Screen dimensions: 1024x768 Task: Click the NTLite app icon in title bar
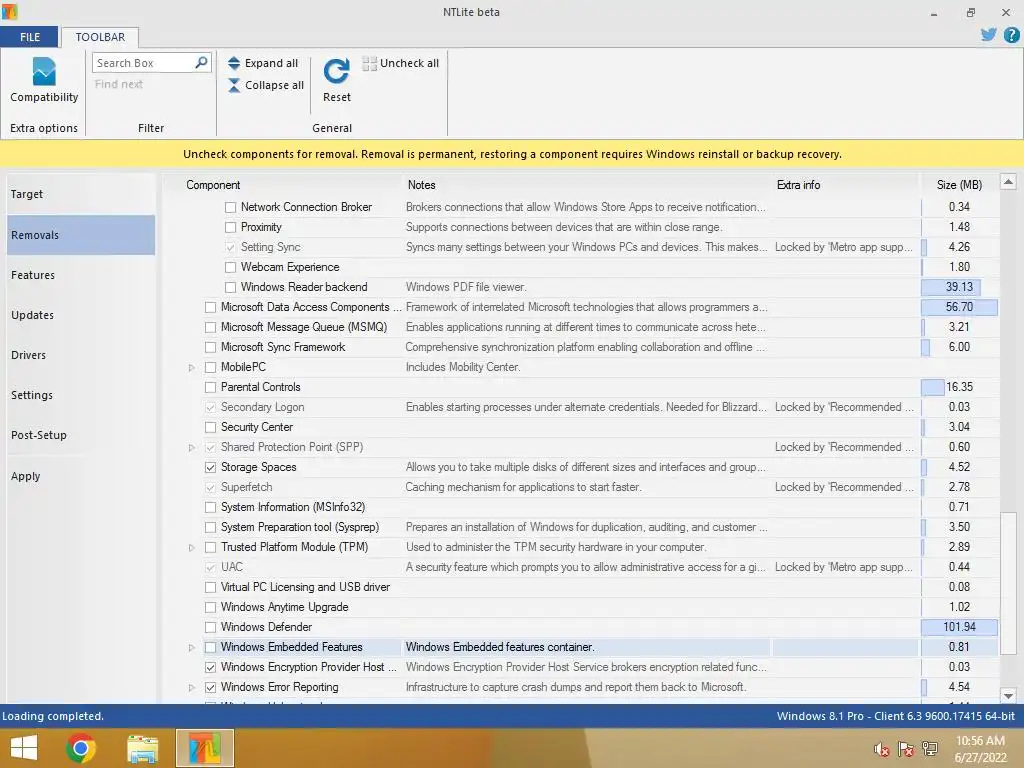pos(9,11)
